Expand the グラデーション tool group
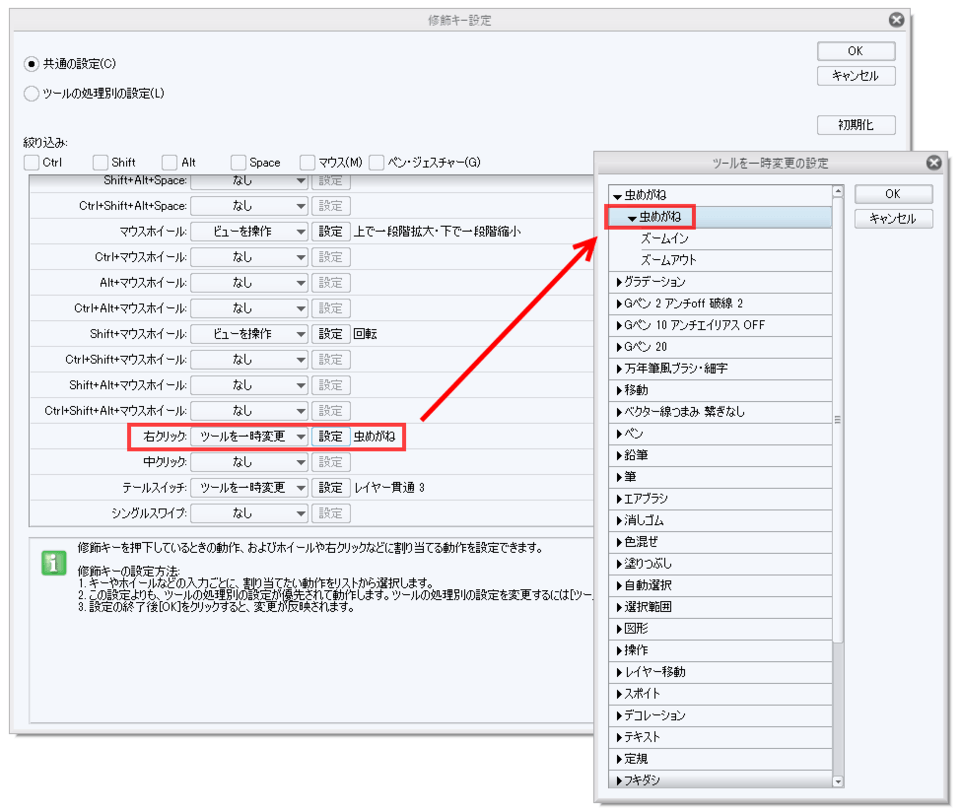The image size is (960, 812). [x=620, y=282]
